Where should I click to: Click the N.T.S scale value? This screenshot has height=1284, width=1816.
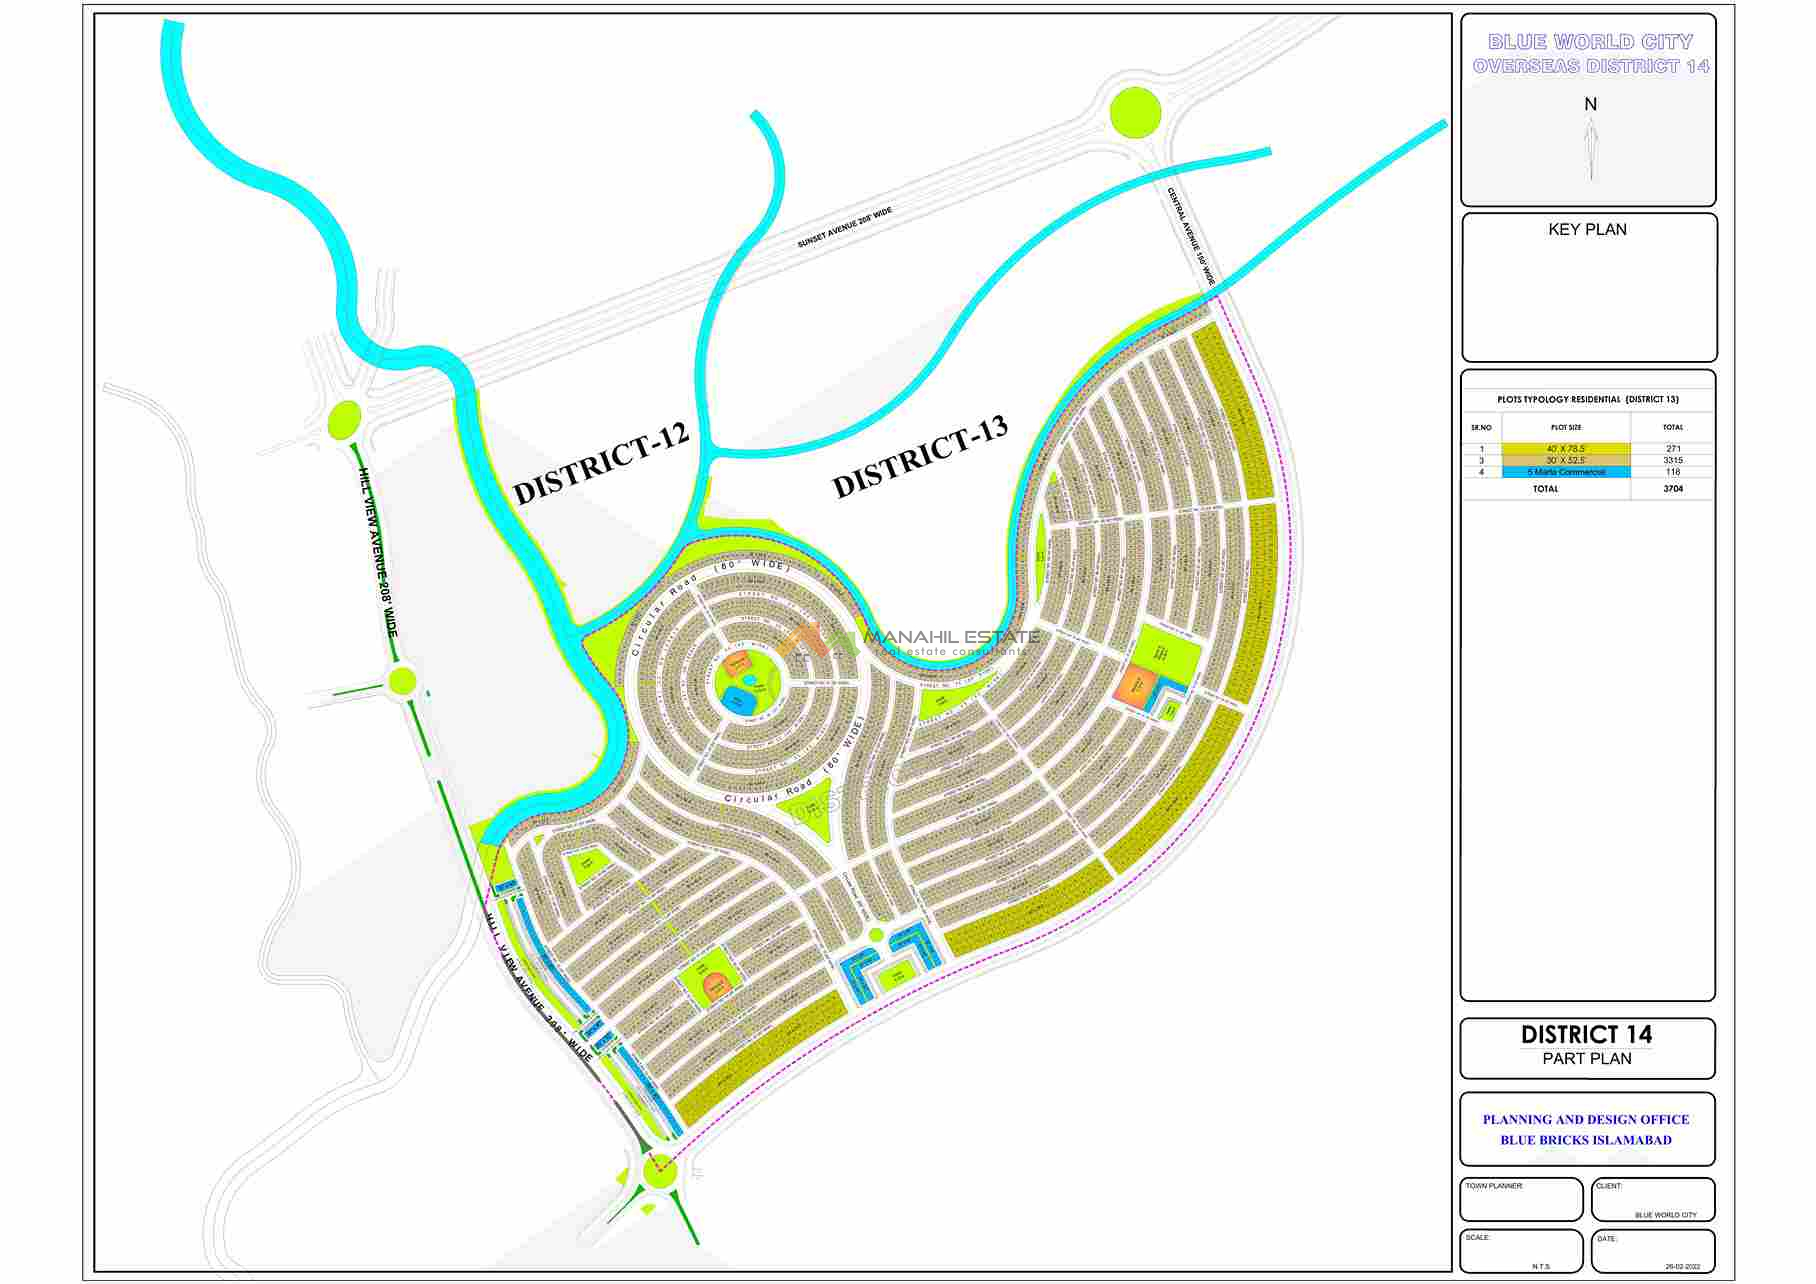1540,1267
